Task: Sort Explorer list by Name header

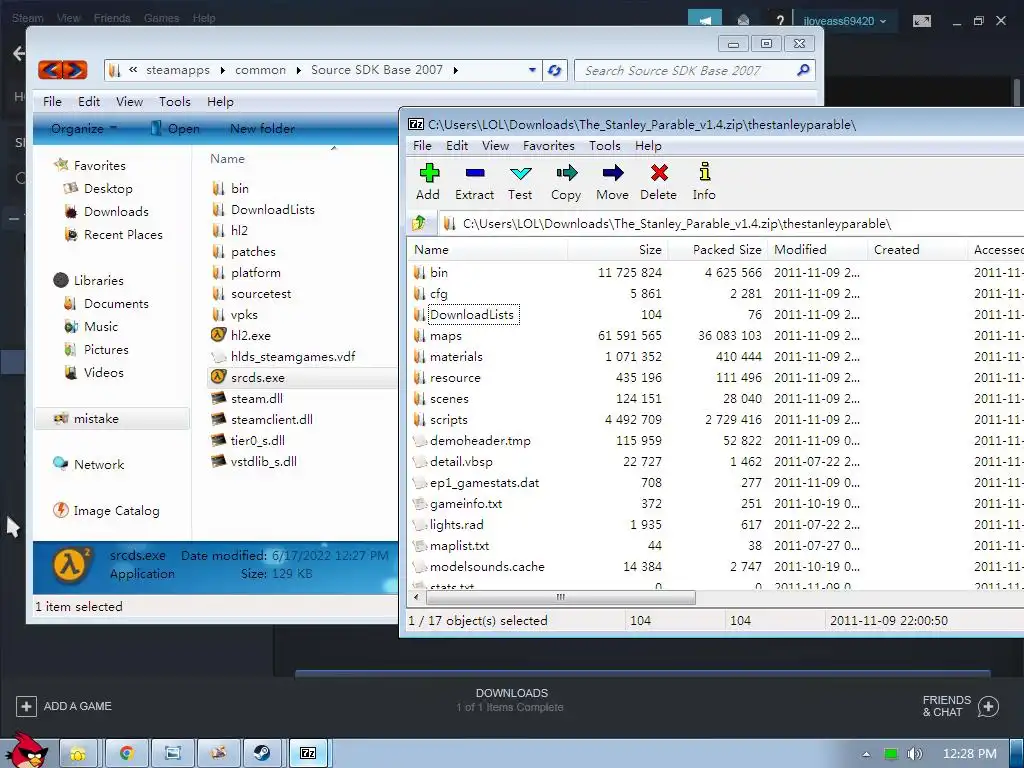Action: pyautogui.click(x=227, y=159)
